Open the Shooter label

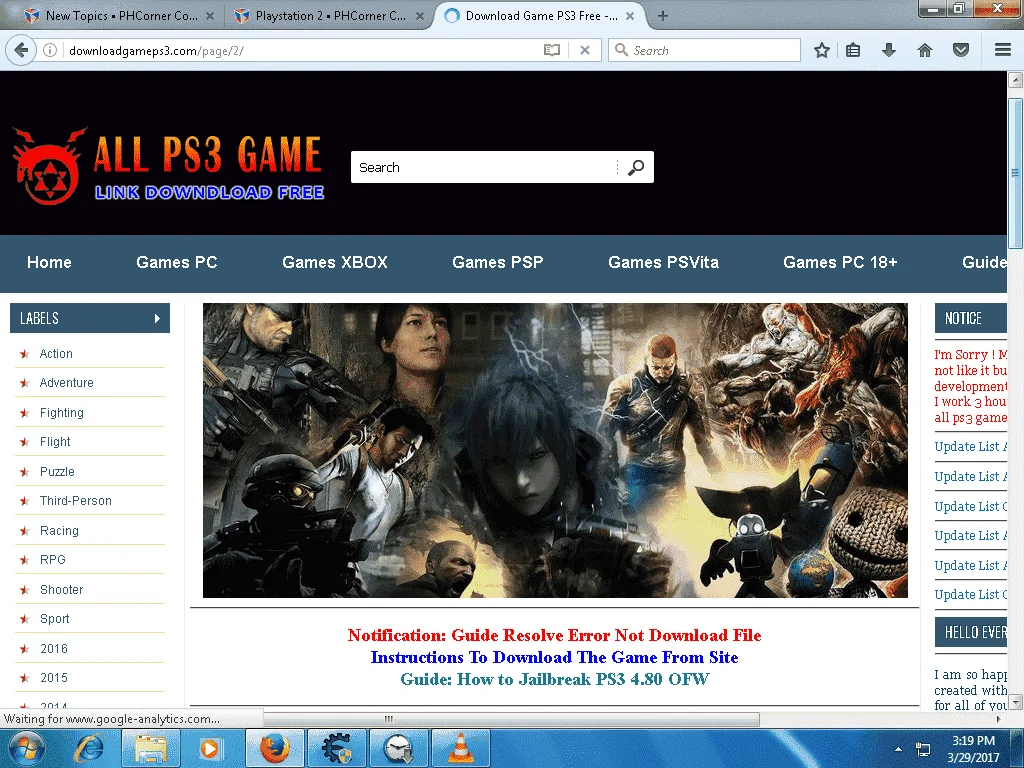click(61, 590)
